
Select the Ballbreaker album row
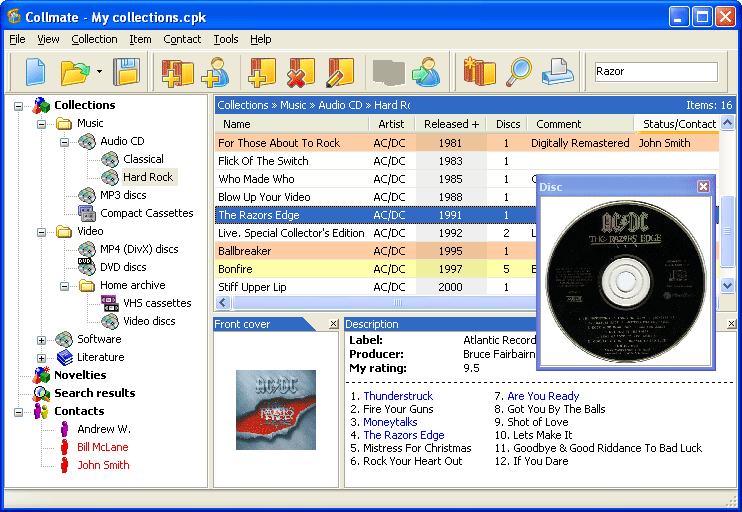coord(376,251)
